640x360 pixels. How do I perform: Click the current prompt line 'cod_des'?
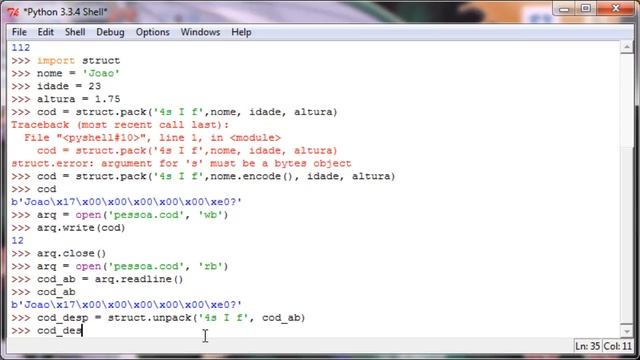pos(47,331)
